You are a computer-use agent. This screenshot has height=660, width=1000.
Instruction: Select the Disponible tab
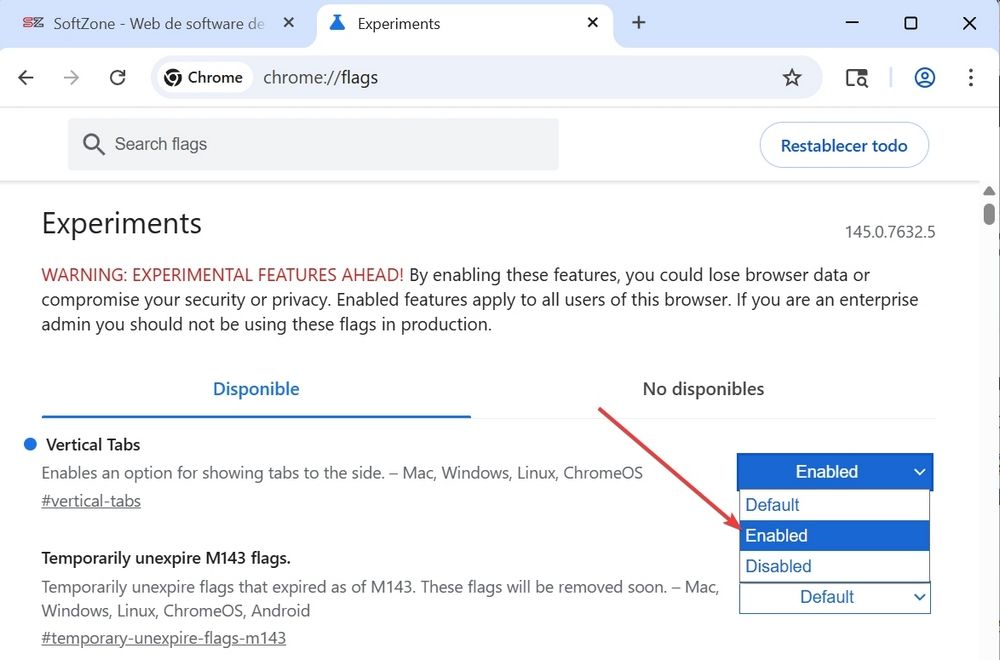coord(255,389)
